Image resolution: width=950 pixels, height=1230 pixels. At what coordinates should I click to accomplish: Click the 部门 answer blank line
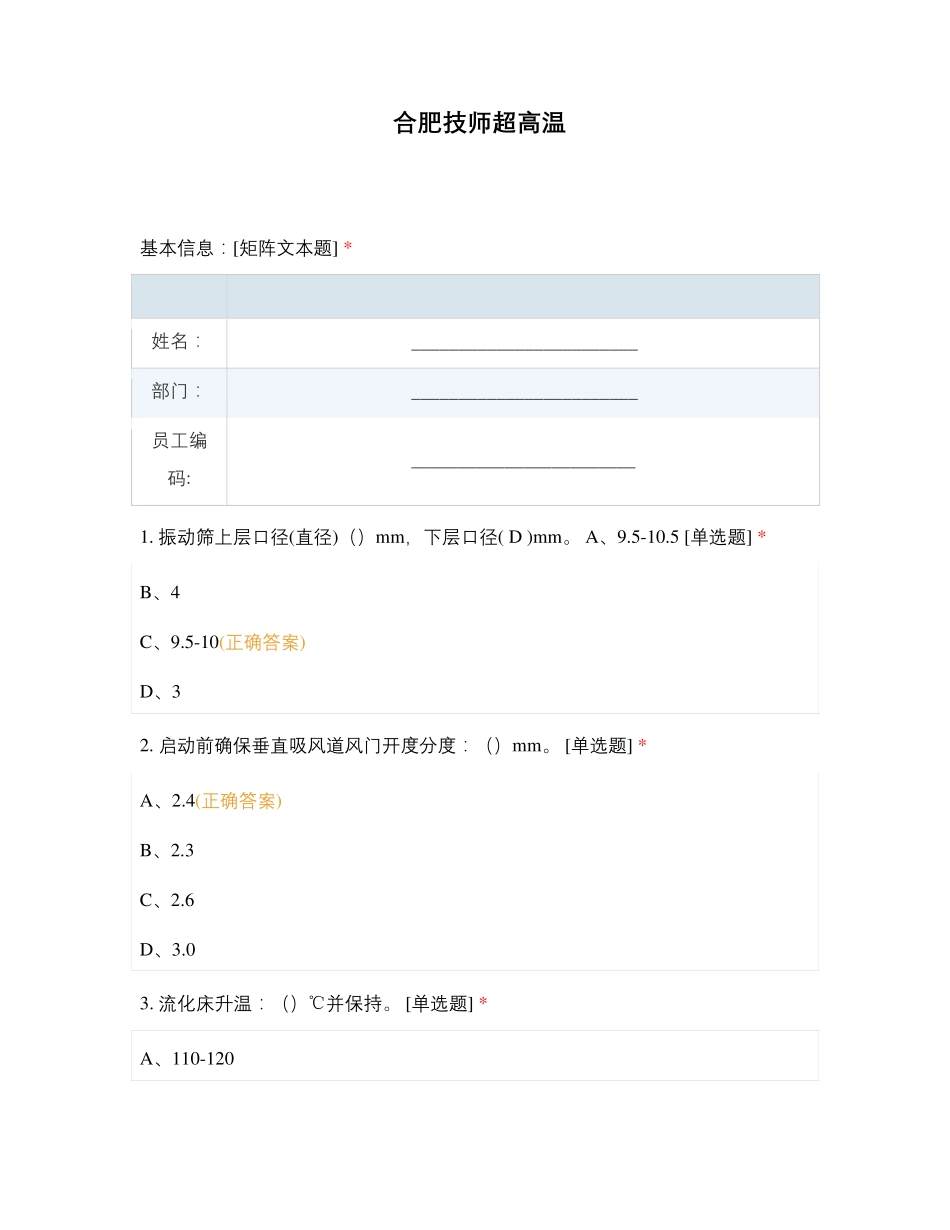click(x=524, y=395)
